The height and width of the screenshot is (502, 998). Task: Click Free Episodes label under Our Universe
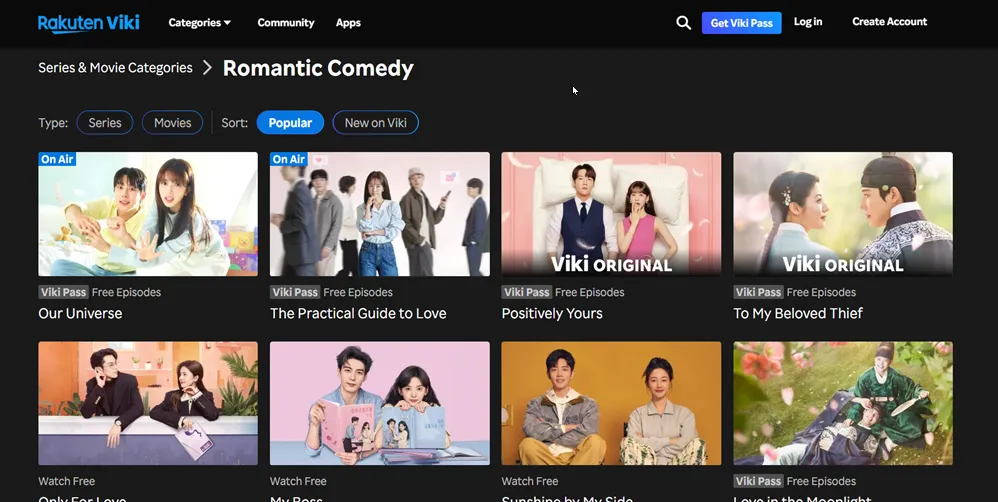[x=127, y=292]
